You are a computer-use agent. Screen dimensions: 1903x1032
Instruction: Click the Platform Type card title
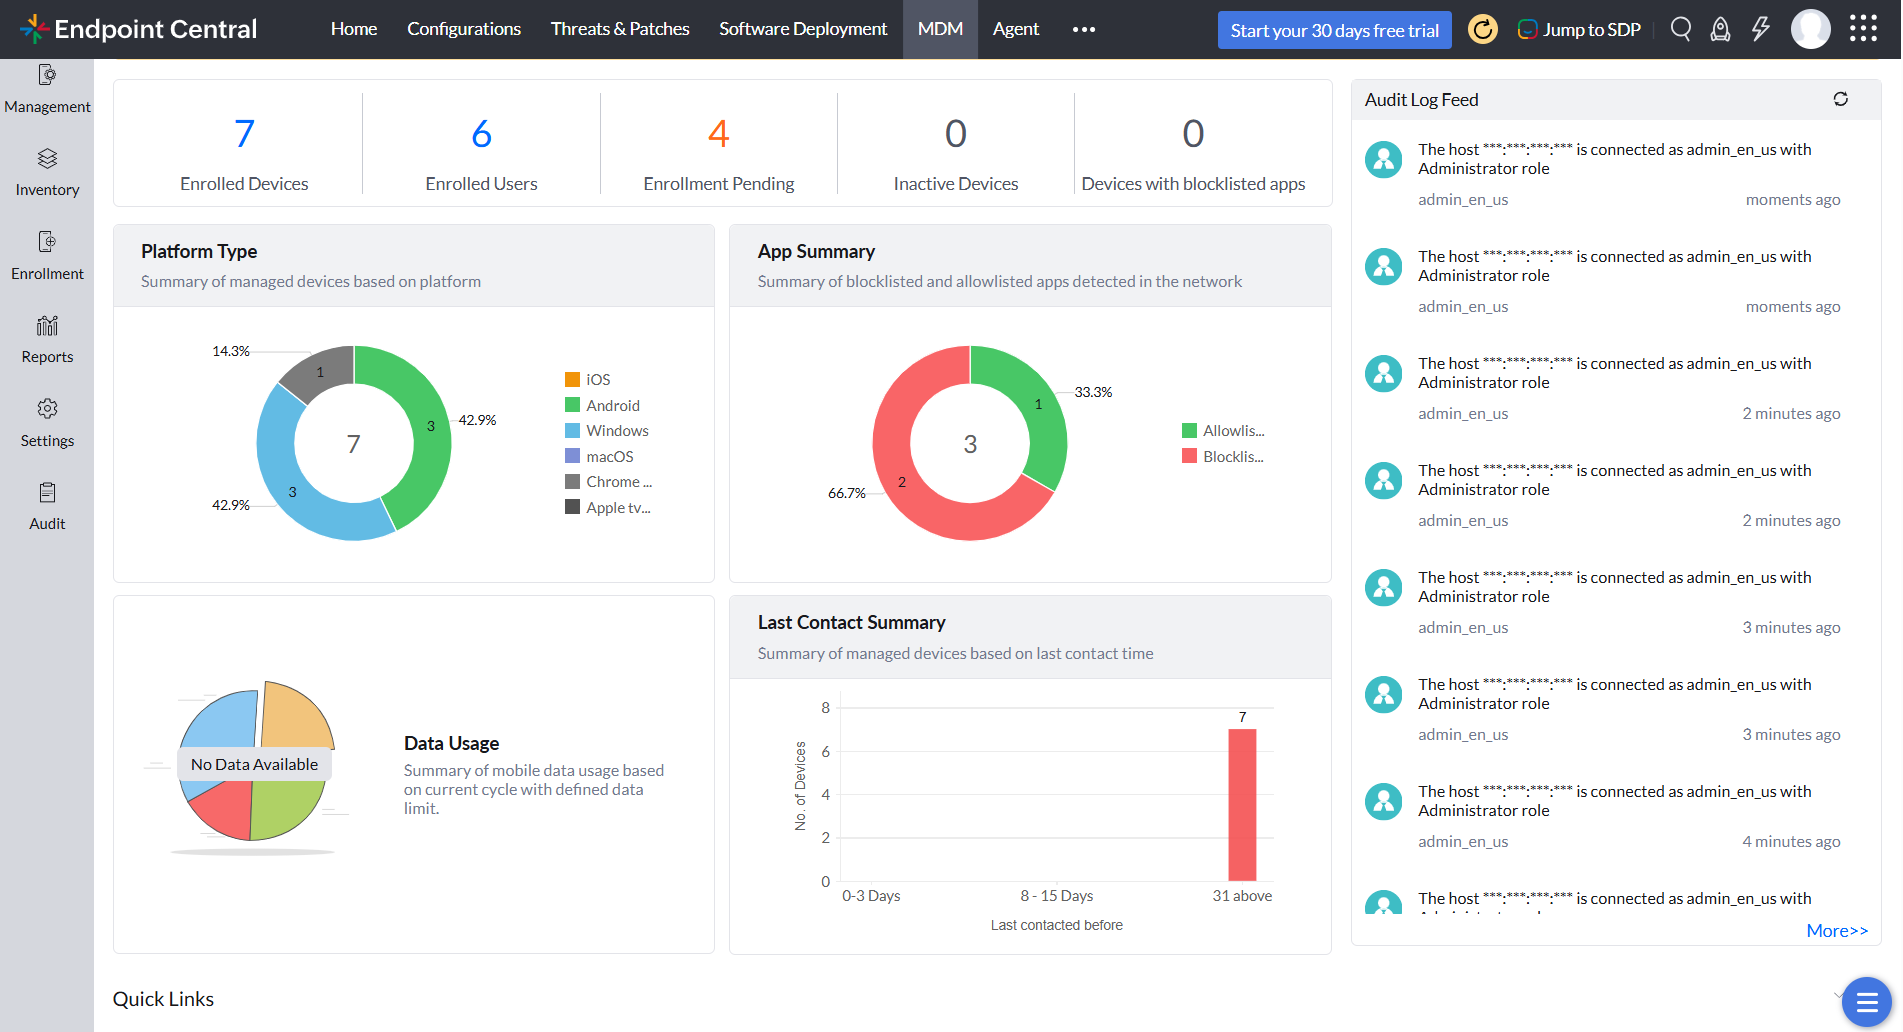click(x=199, y=251)
